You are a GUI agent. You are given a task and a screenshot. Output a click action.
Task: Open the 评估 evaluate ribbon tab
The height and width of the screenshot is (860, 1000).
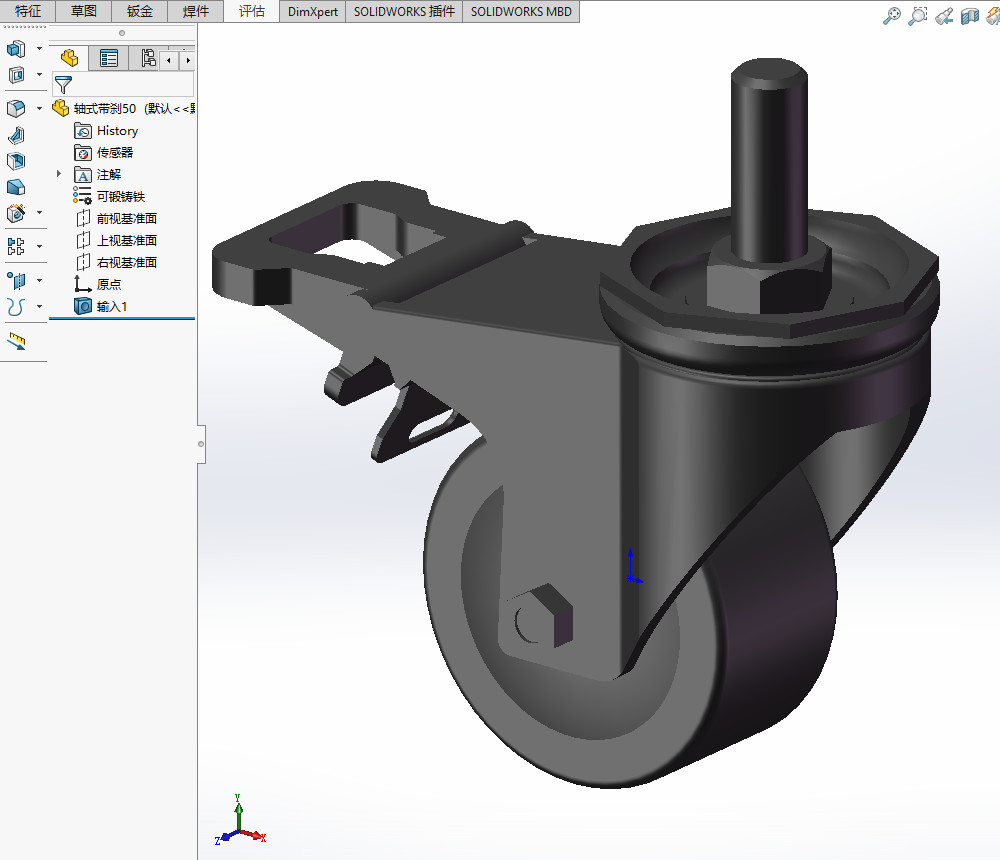click(x=251, y=11)
